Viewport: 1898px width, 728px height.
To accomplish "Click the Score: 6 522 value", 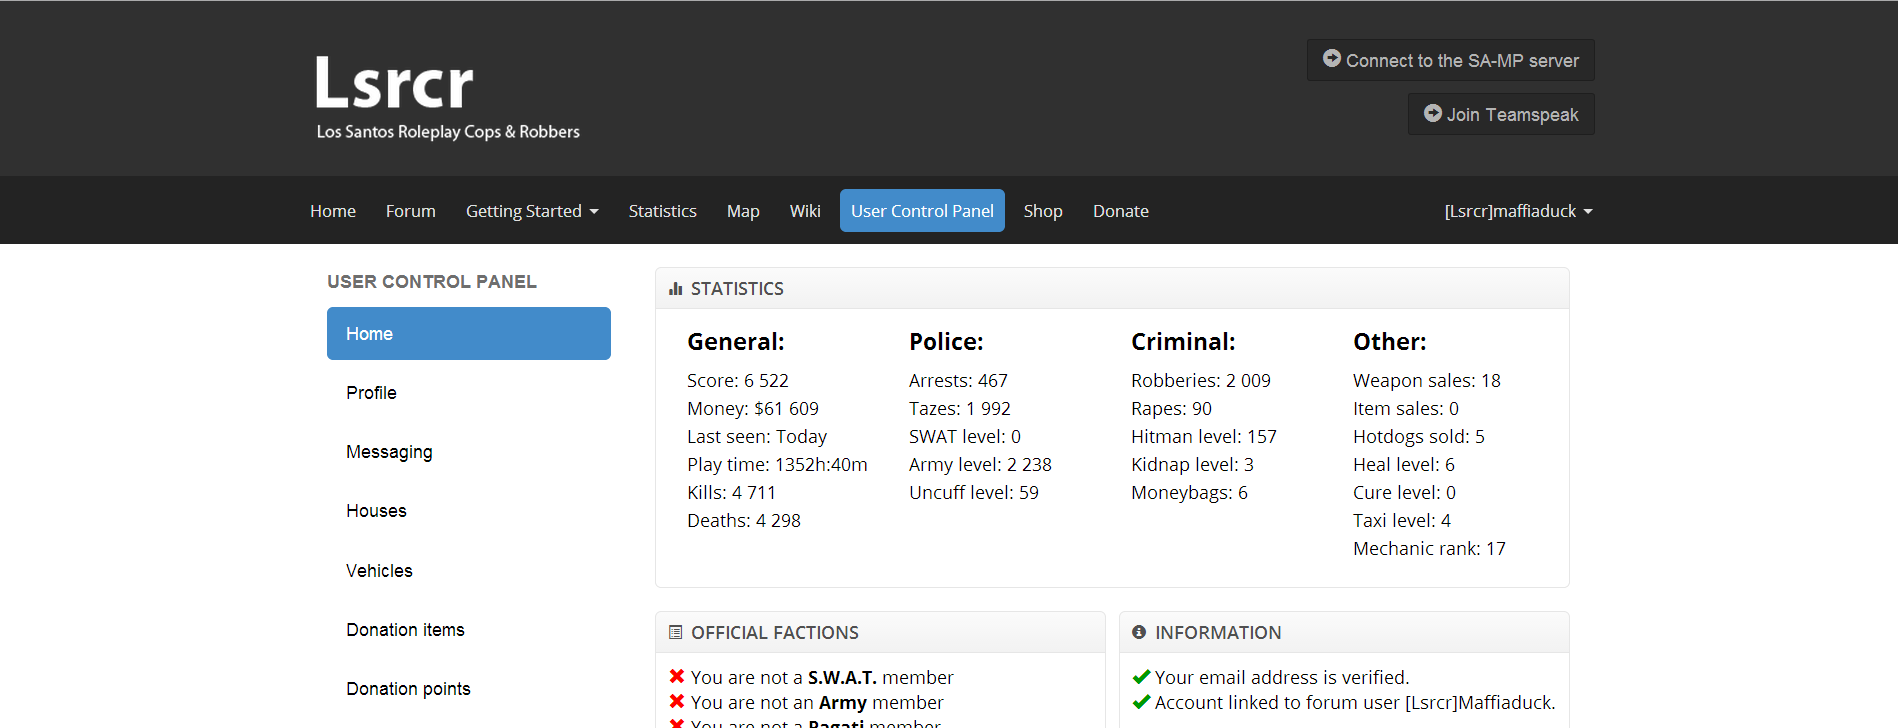I will coord(738,381).
